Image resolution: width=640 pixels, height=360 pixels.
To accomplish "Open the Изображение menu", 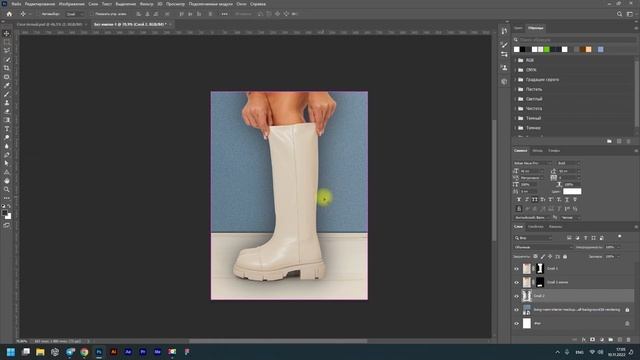I will (71, 4).
